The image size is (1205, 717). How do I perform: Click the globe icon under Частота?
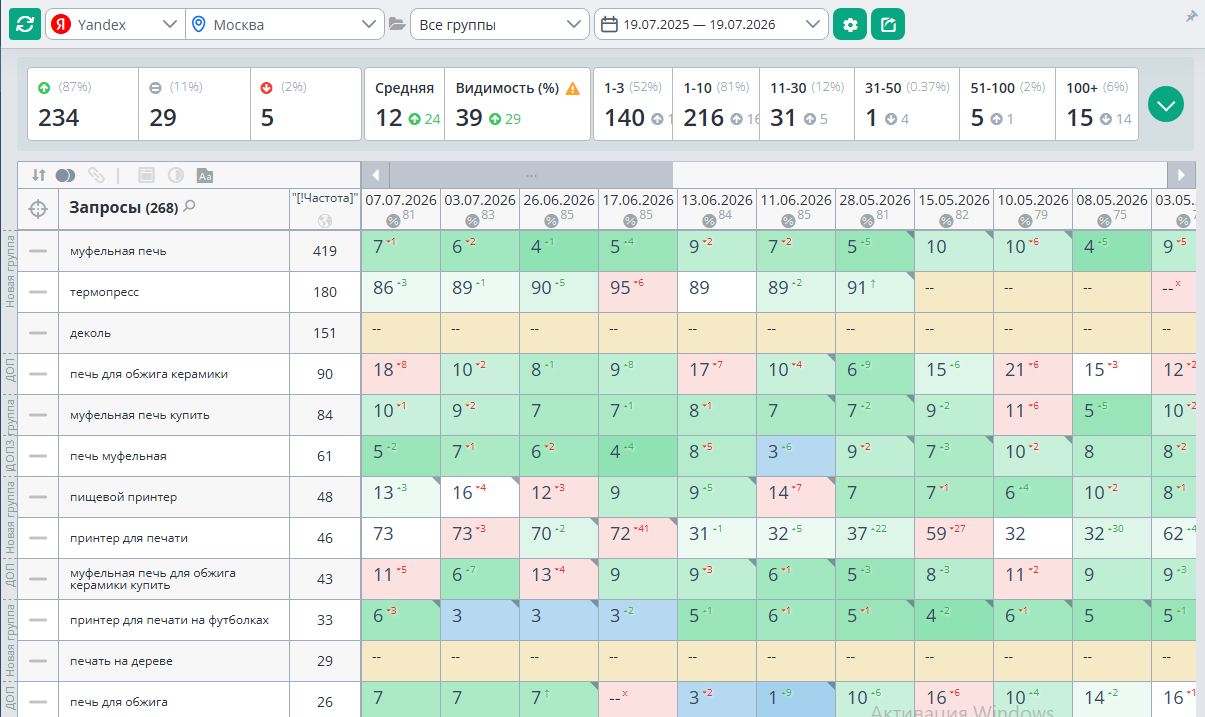click(324, 221)
